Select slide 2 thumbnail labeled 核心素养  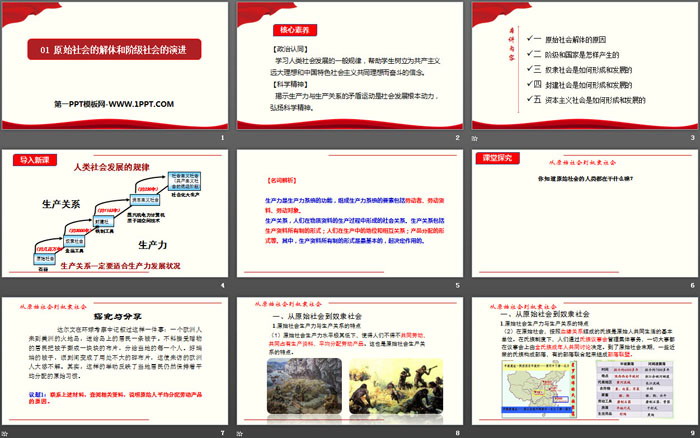[x=350, y=66]
